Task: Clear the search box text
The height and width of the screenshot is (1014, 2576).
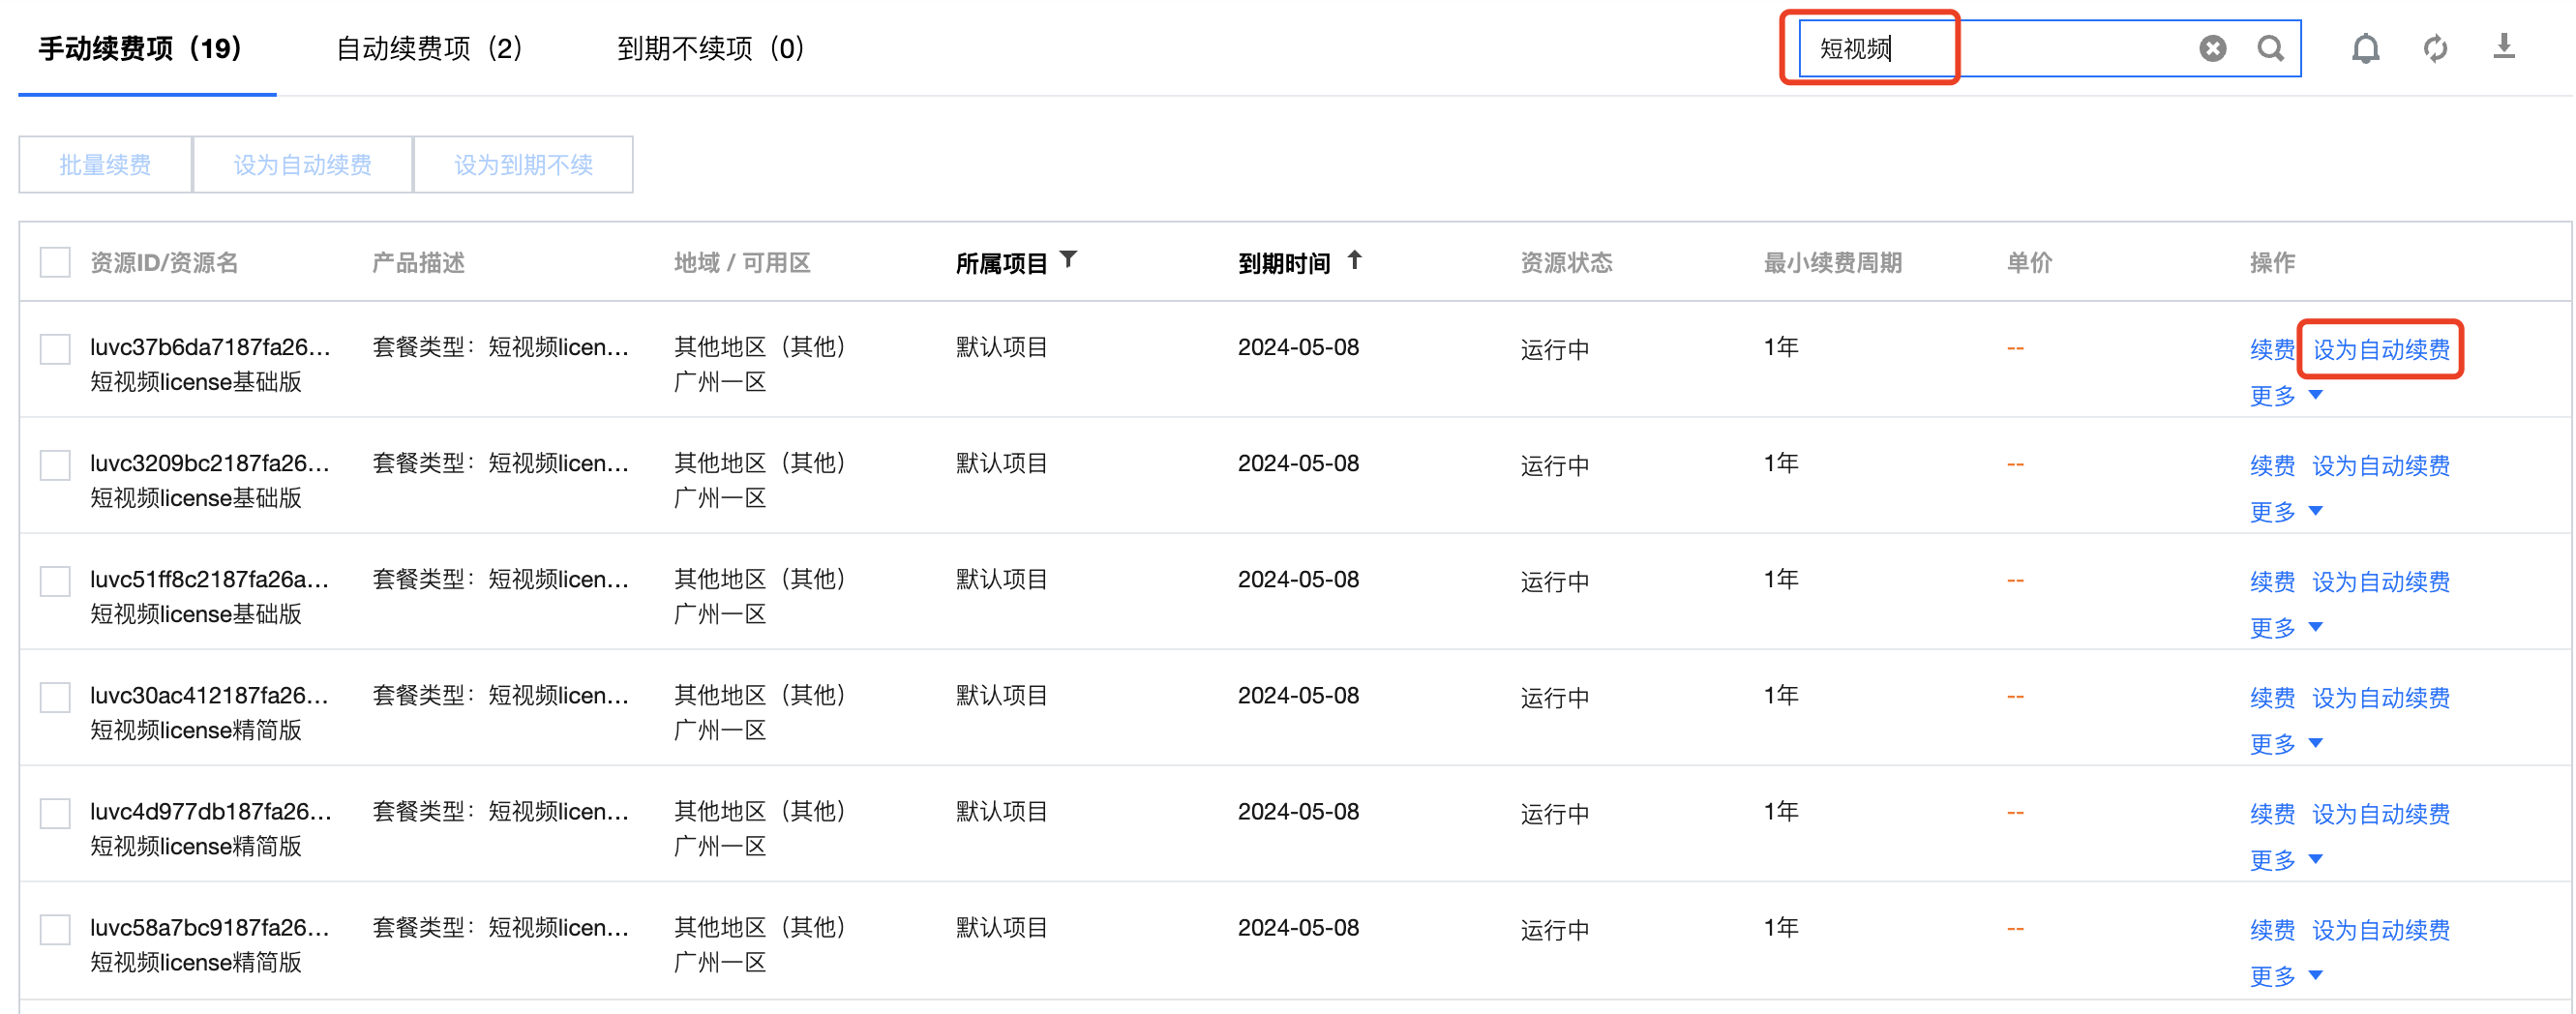Action: click(x=2212, y=48)
